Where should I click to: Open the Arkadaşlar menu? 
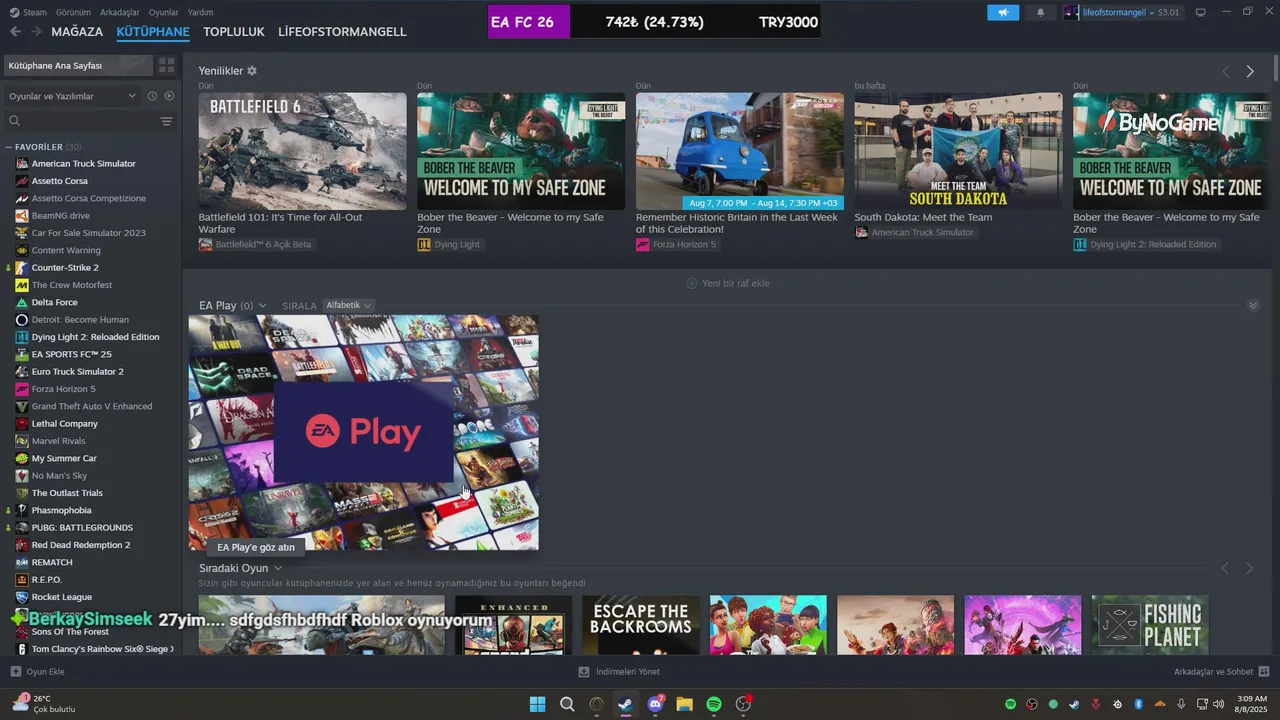click(x=120, y=12)
